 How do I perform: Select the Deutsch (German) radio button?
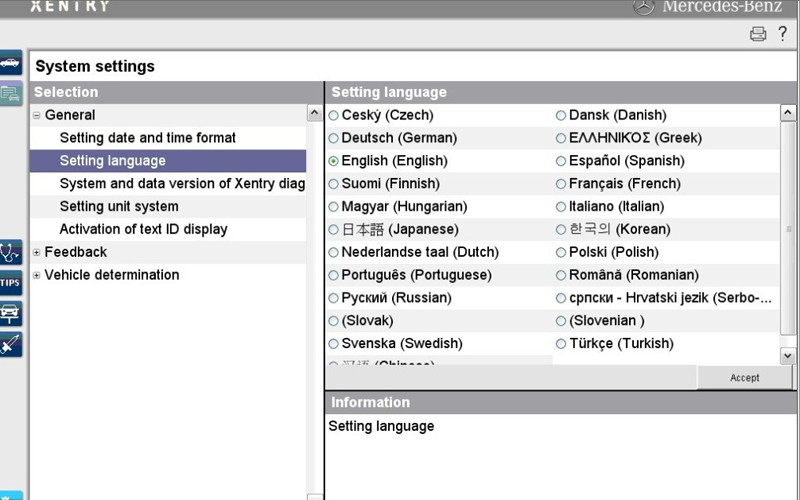click(334, 138)
